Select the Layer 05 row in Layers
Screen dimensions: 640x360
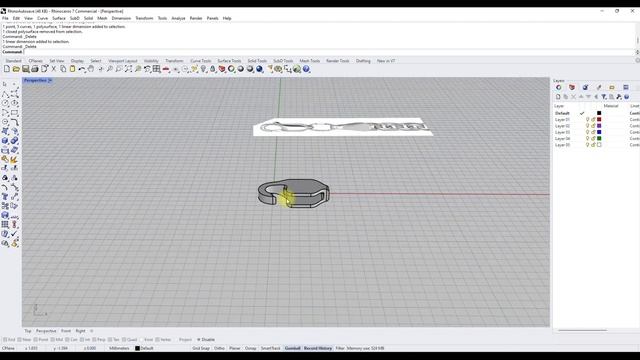pos(596,145)
